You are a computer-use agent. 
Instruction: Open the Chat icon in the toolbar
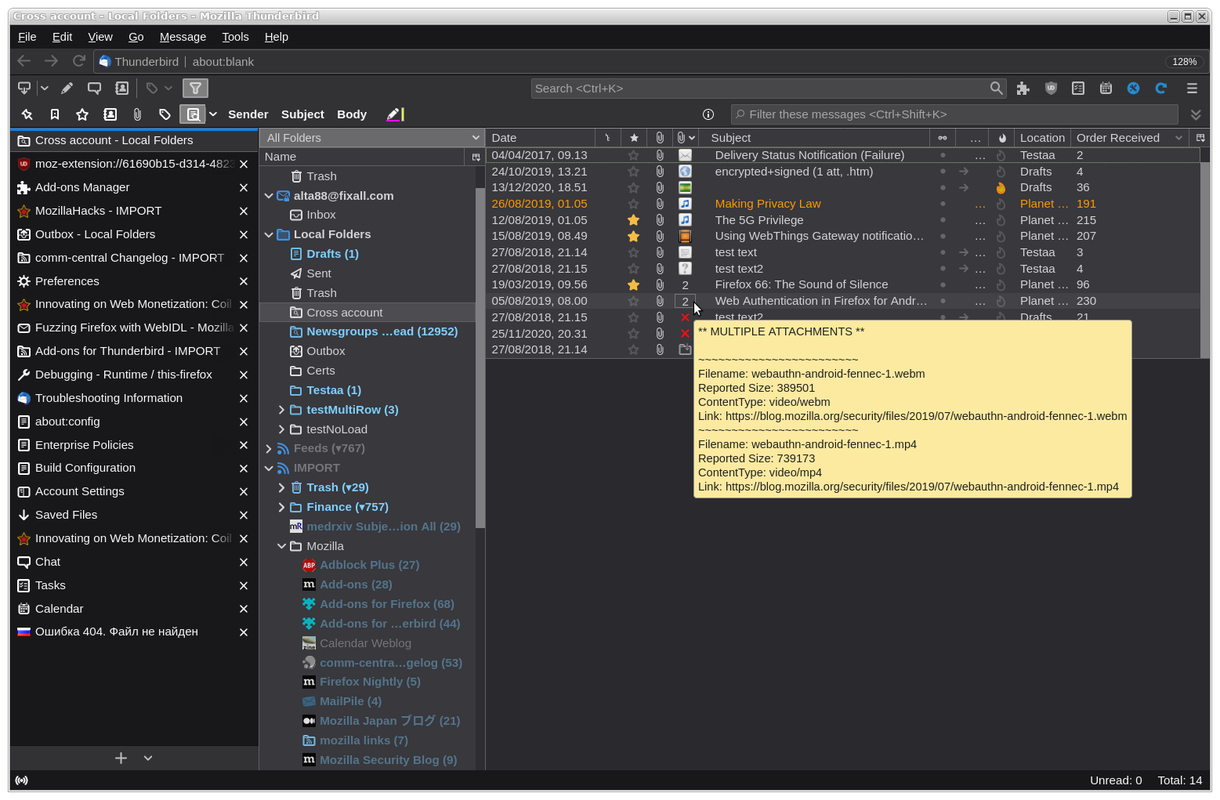94,88
